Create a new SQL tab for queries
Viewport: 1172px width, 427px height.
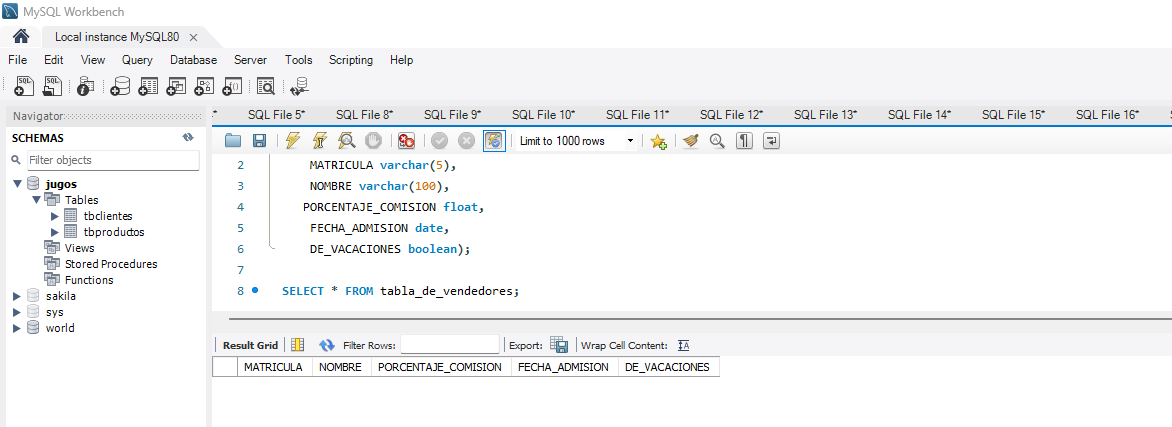coord(24,86)
